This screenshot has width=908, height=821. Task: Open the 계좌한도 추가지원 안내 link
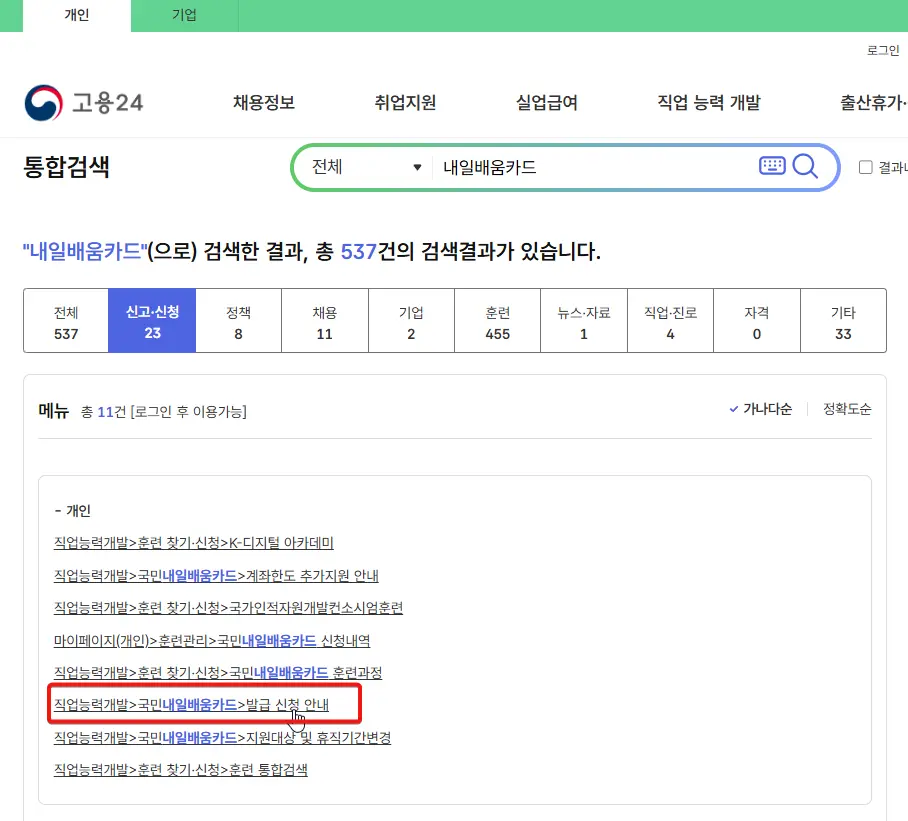pyautogui.click(x=216, y=576)
